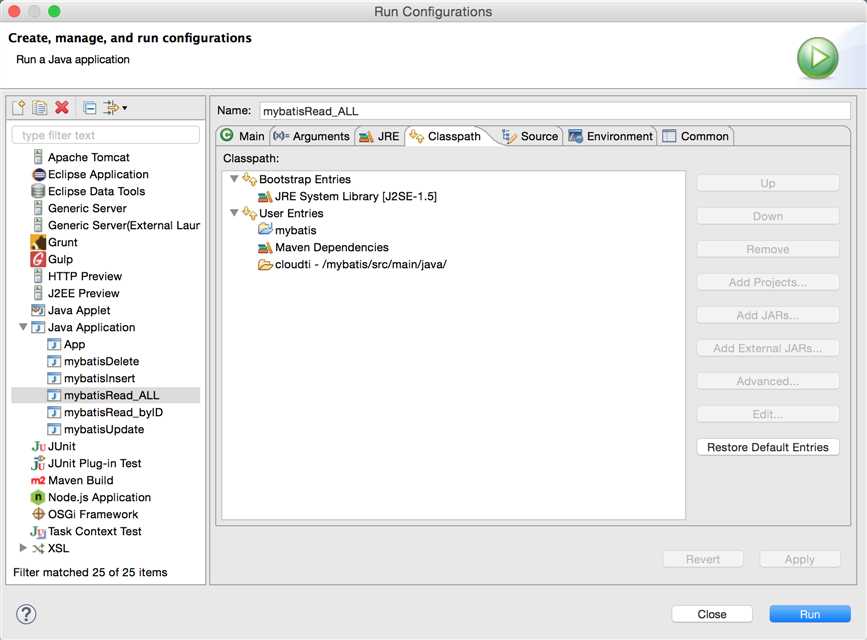The width and height of the screenshot is (867, 640).
Task: Select the mybatisRead_ALL configuration
Action: coord(106,395)
